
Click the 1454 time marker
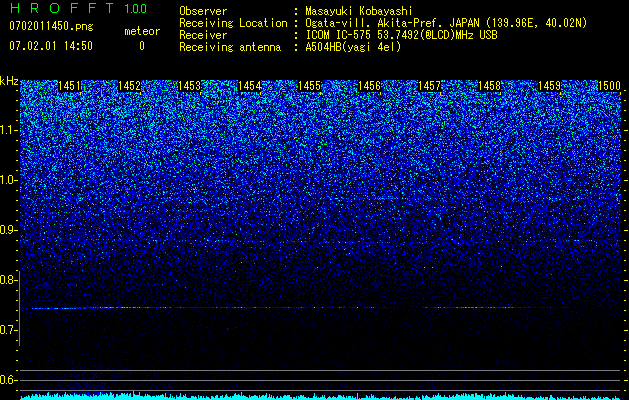[x=250, y=86]
